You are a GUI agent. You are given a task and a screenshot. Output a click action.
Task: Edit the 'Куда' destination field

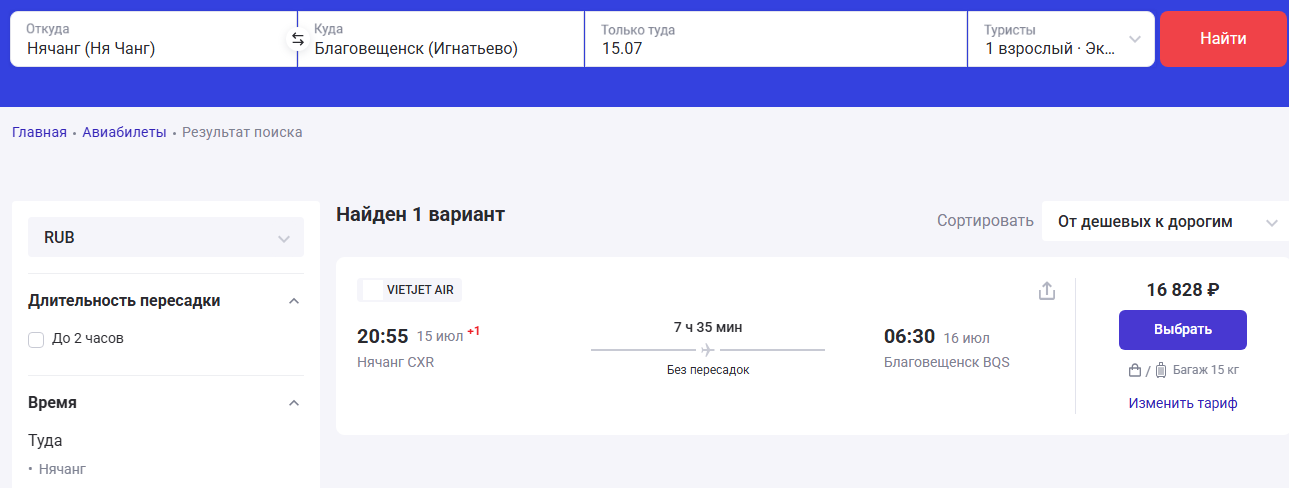440,40
